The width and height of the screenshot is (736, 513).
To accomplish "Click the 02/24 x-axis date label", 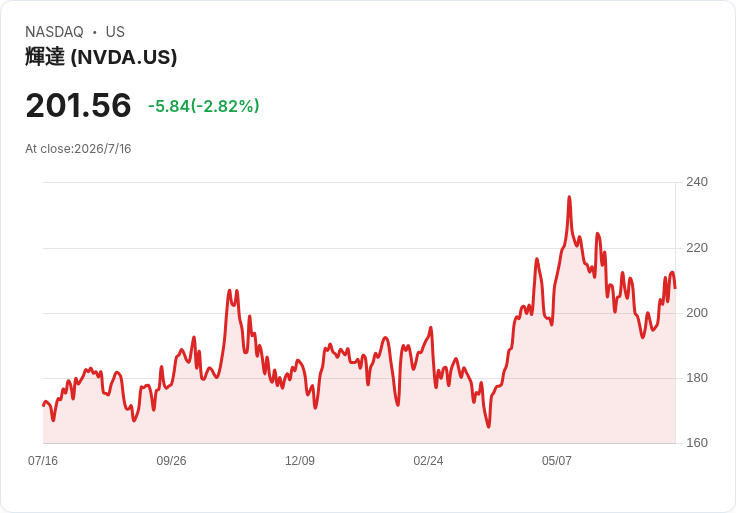I will (428, 461).
